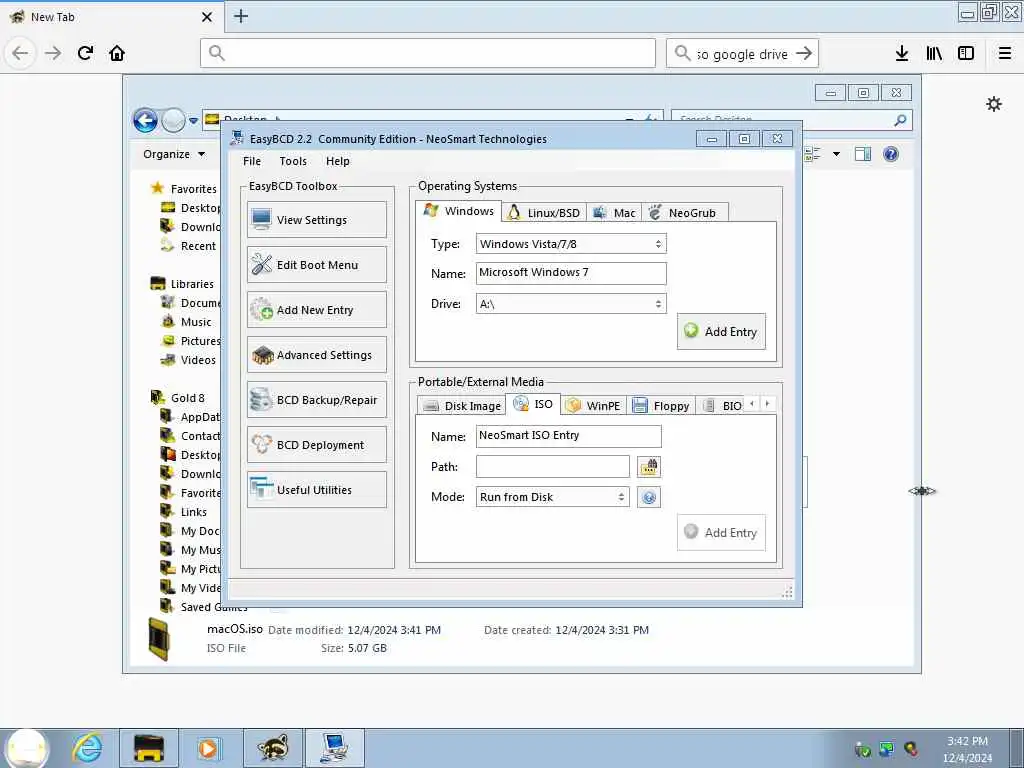The width and height of the screenshot is (1024, 768).
Task: Open View Settings in EasyBCD Toolbox
Action: pos(317,219)
